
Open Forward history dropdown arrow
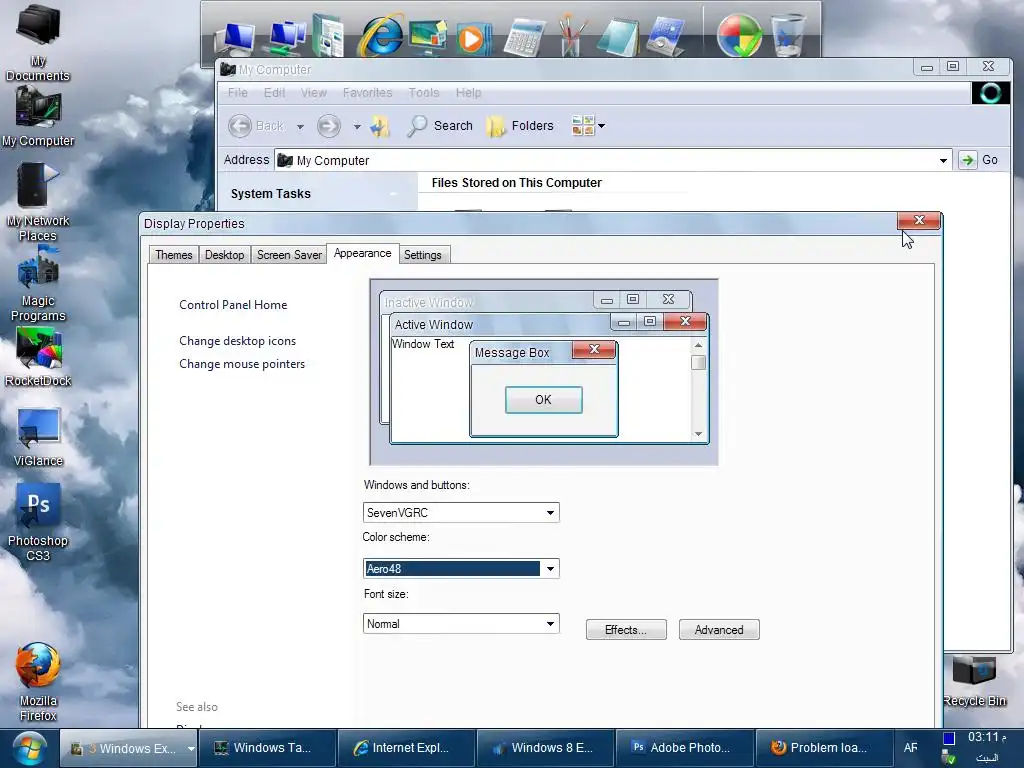357,127
